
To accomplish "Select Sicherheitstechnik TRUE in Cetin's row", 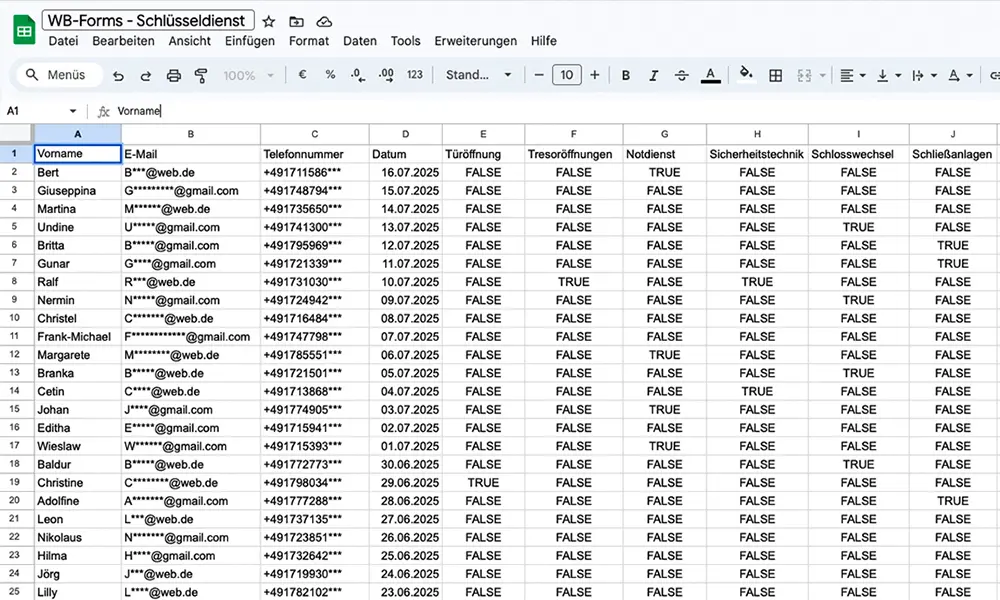I will tap(757, 391).
